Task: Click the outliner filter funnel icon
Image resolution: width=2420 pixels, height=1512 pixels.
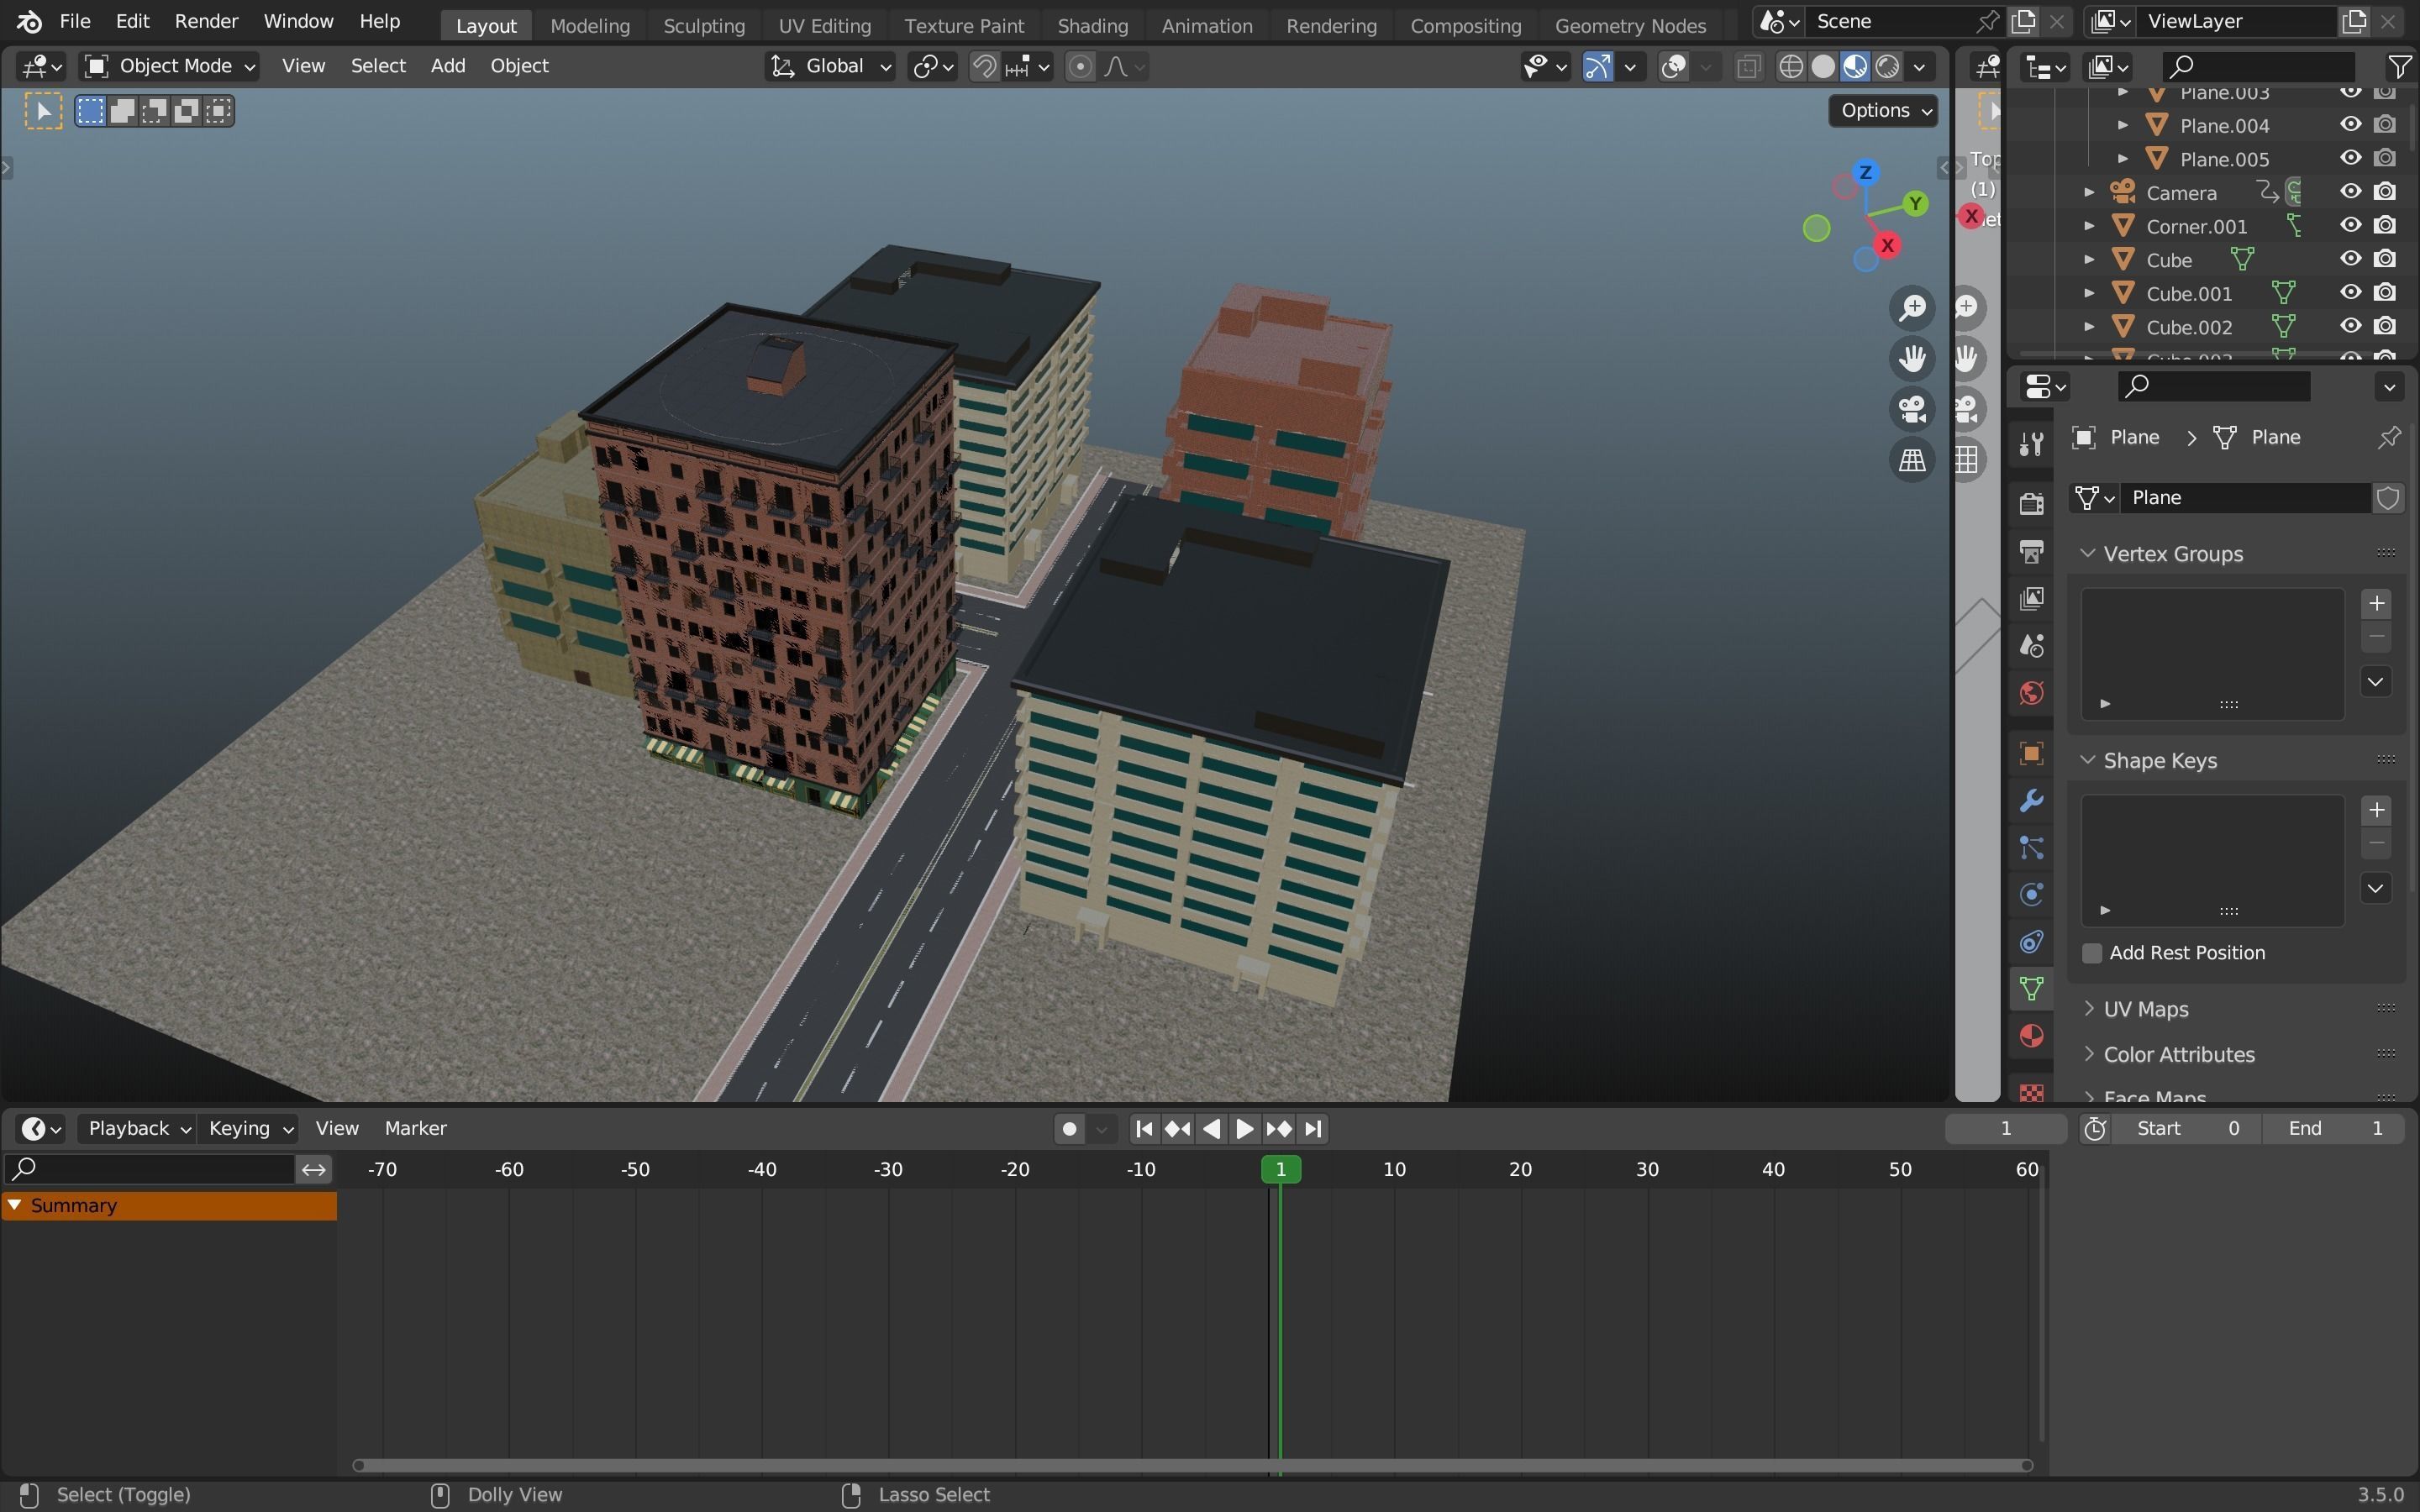Action: [2399, 66]
